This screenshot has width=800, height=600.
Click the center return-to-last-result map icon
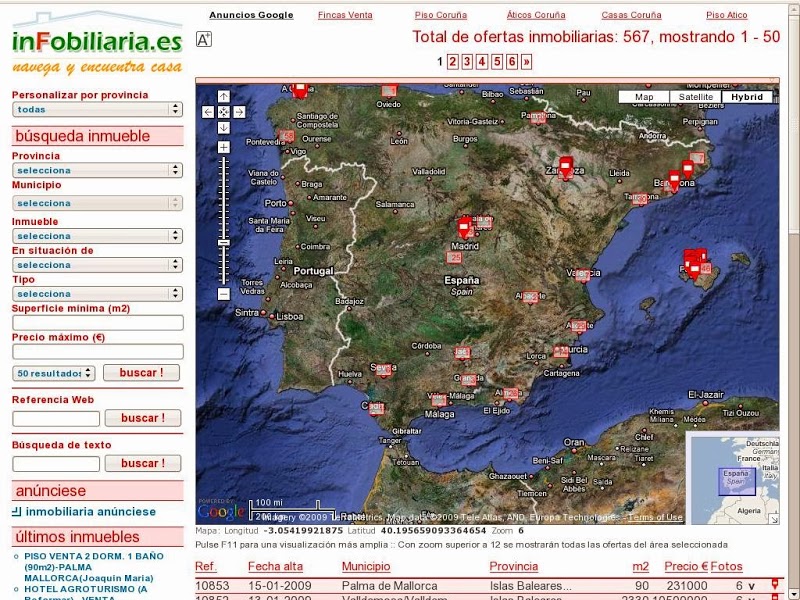click(223, 112)
